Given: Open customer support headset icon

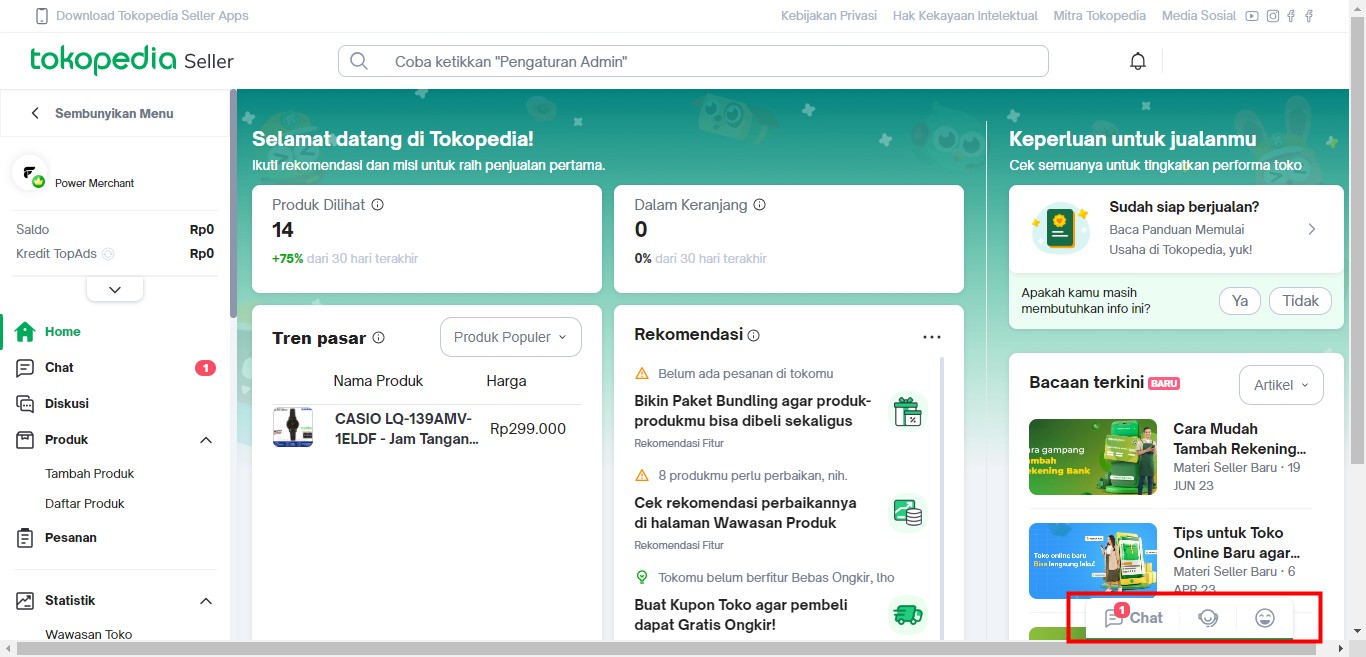Looking at the screenshot, I should (x=1208, y=618).
